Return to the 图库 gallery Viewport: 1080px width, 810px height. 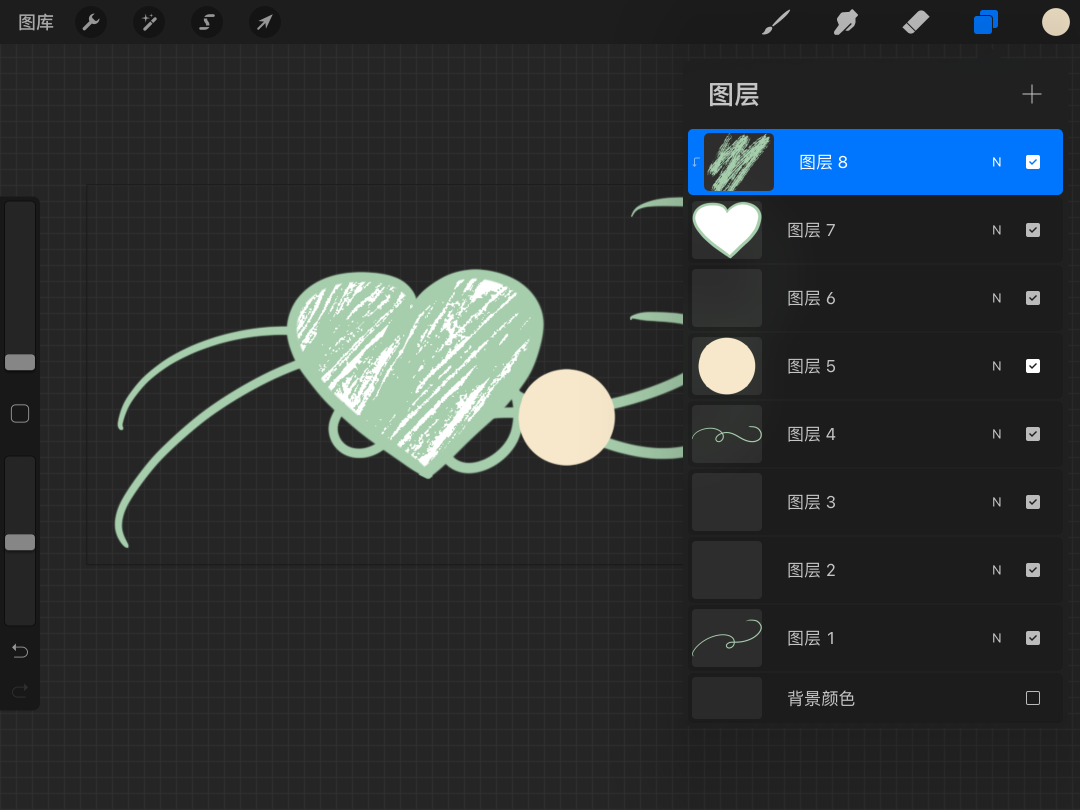(36, 22)
